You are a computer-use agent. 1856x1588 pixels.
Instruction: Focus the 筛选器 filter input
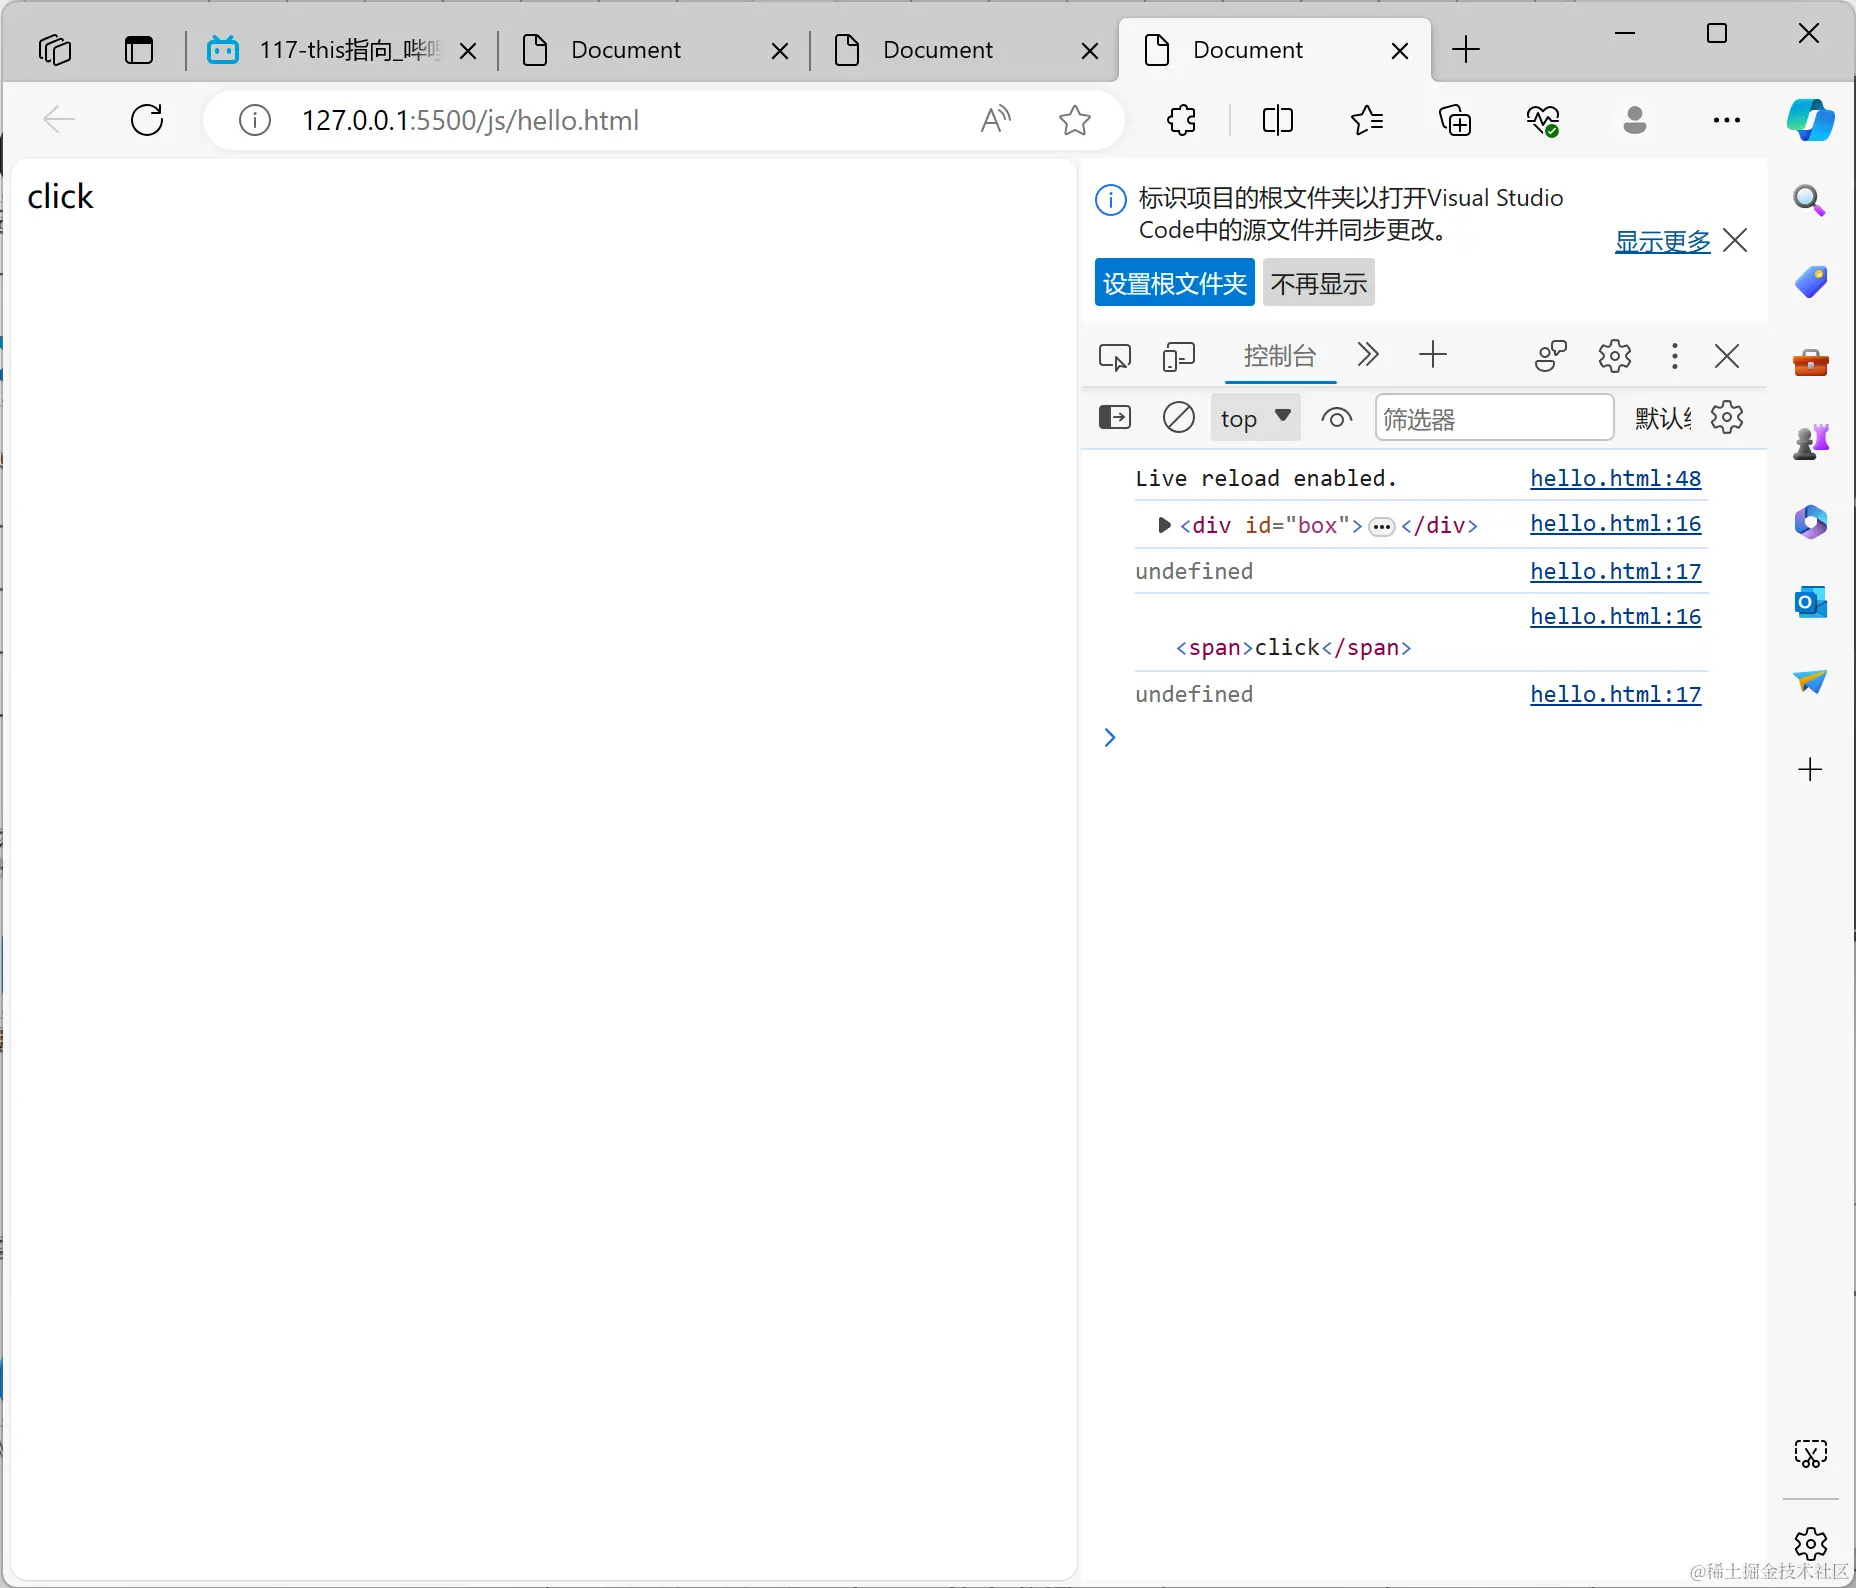pos(1494,418)
